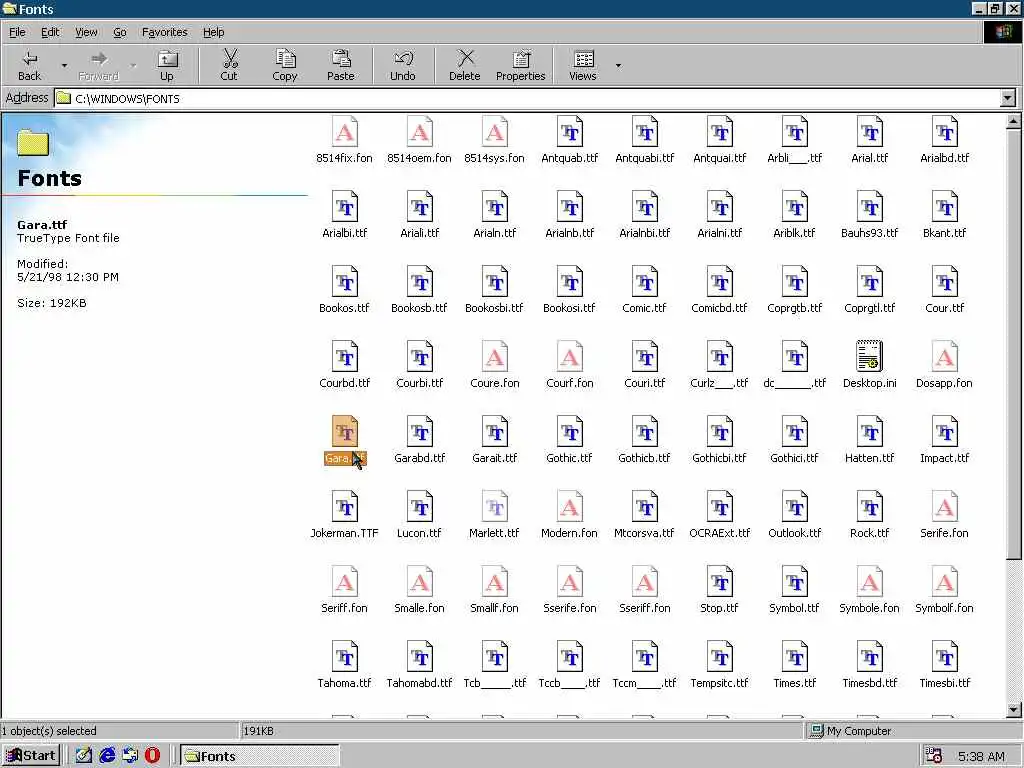Select the Times.ttf font icon
The height and width of the screenshot is (768, 1024).
(x=795, y=665)
